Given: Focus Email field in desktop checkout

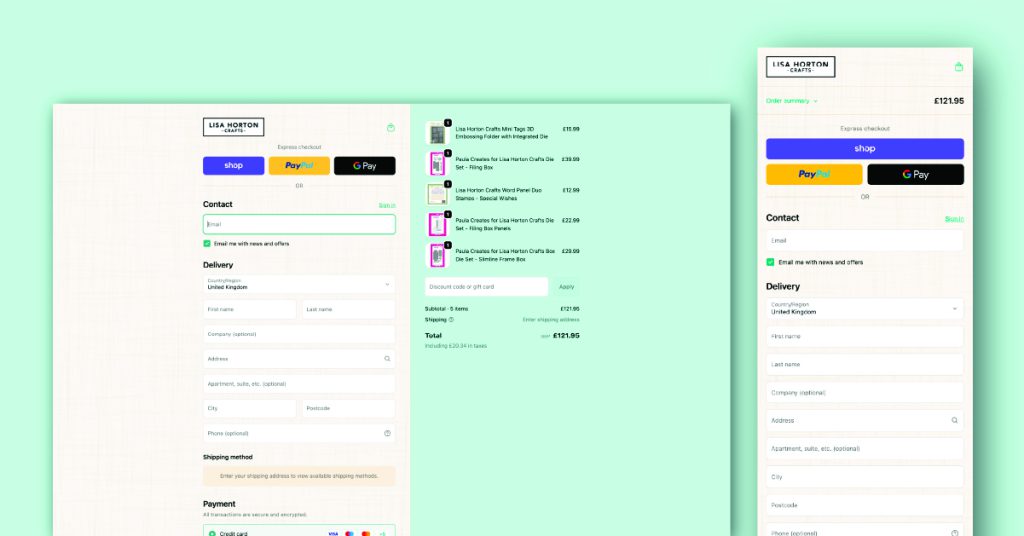Looking at the screenshot, I should click(x=299, y=224).
